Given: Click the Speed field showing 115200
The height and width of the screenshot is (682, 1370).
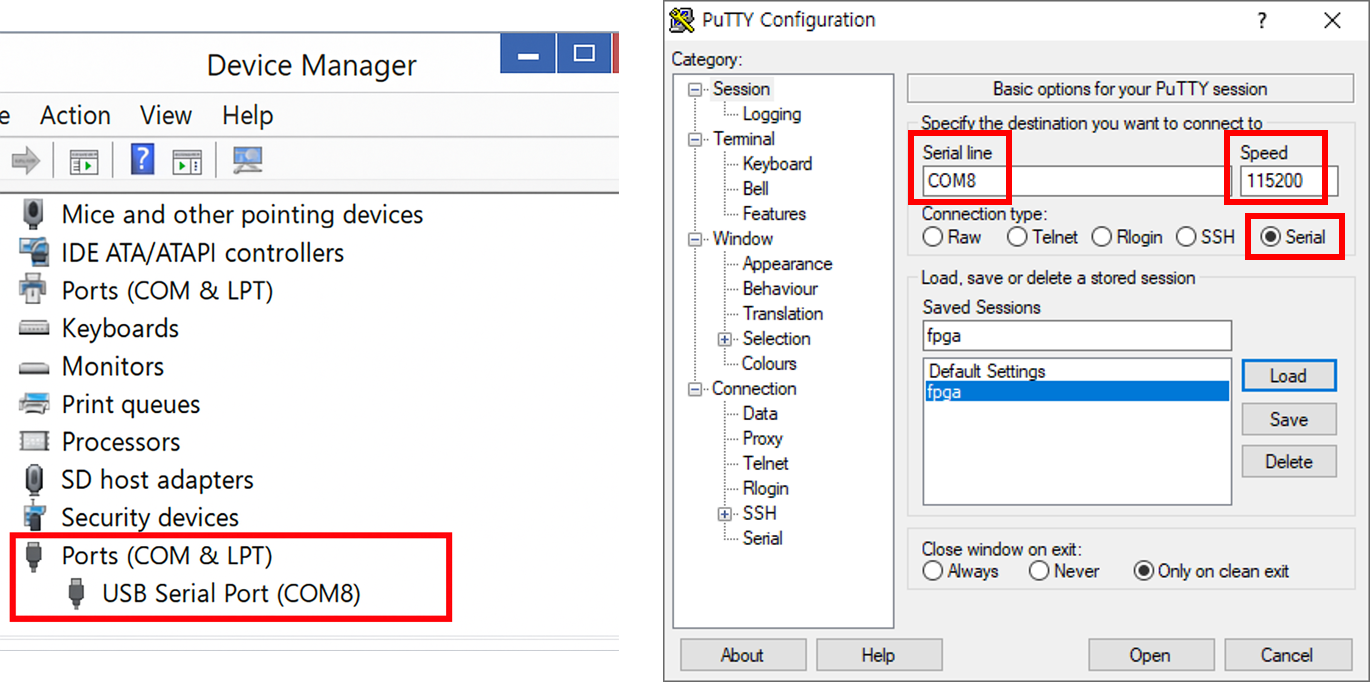Looking at the screenshot, I should click(x=1289, y=181).
